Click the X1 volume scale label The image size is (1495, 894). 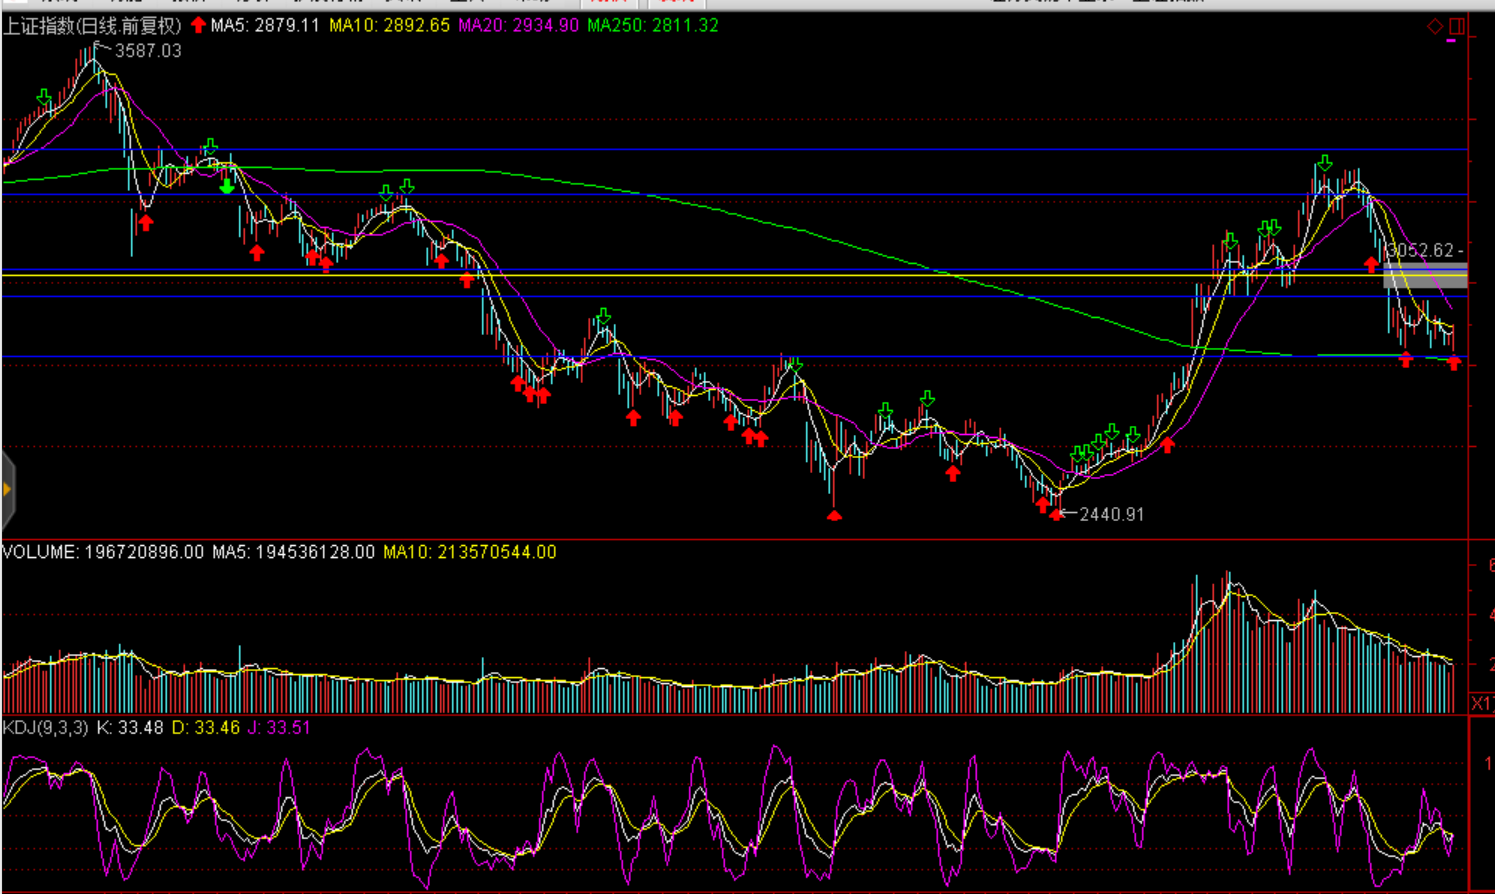1481,704
